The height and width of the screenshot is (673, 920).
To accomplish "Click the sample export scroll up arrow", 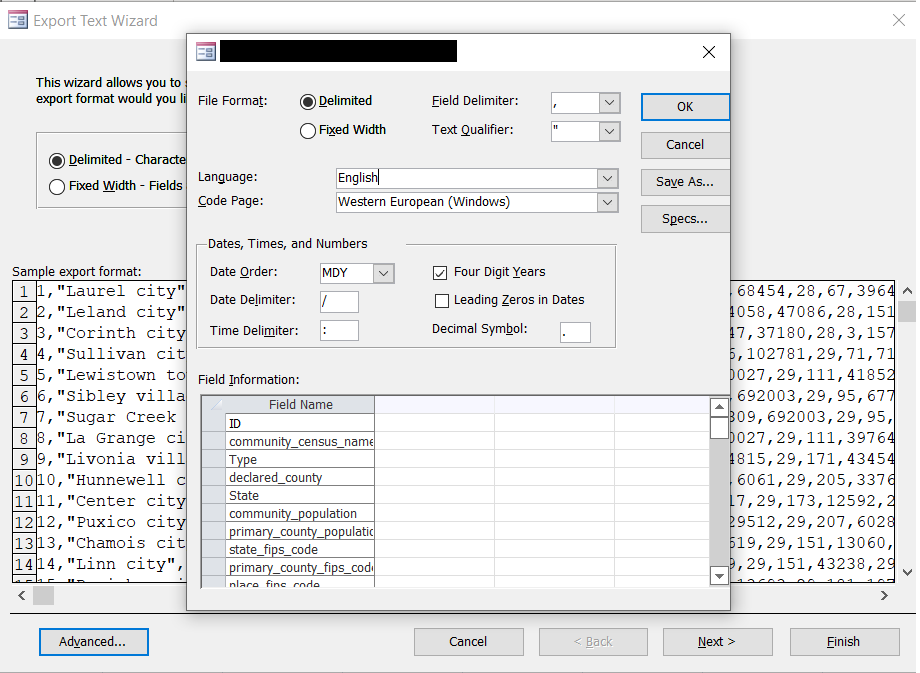I will click(907, 291).
